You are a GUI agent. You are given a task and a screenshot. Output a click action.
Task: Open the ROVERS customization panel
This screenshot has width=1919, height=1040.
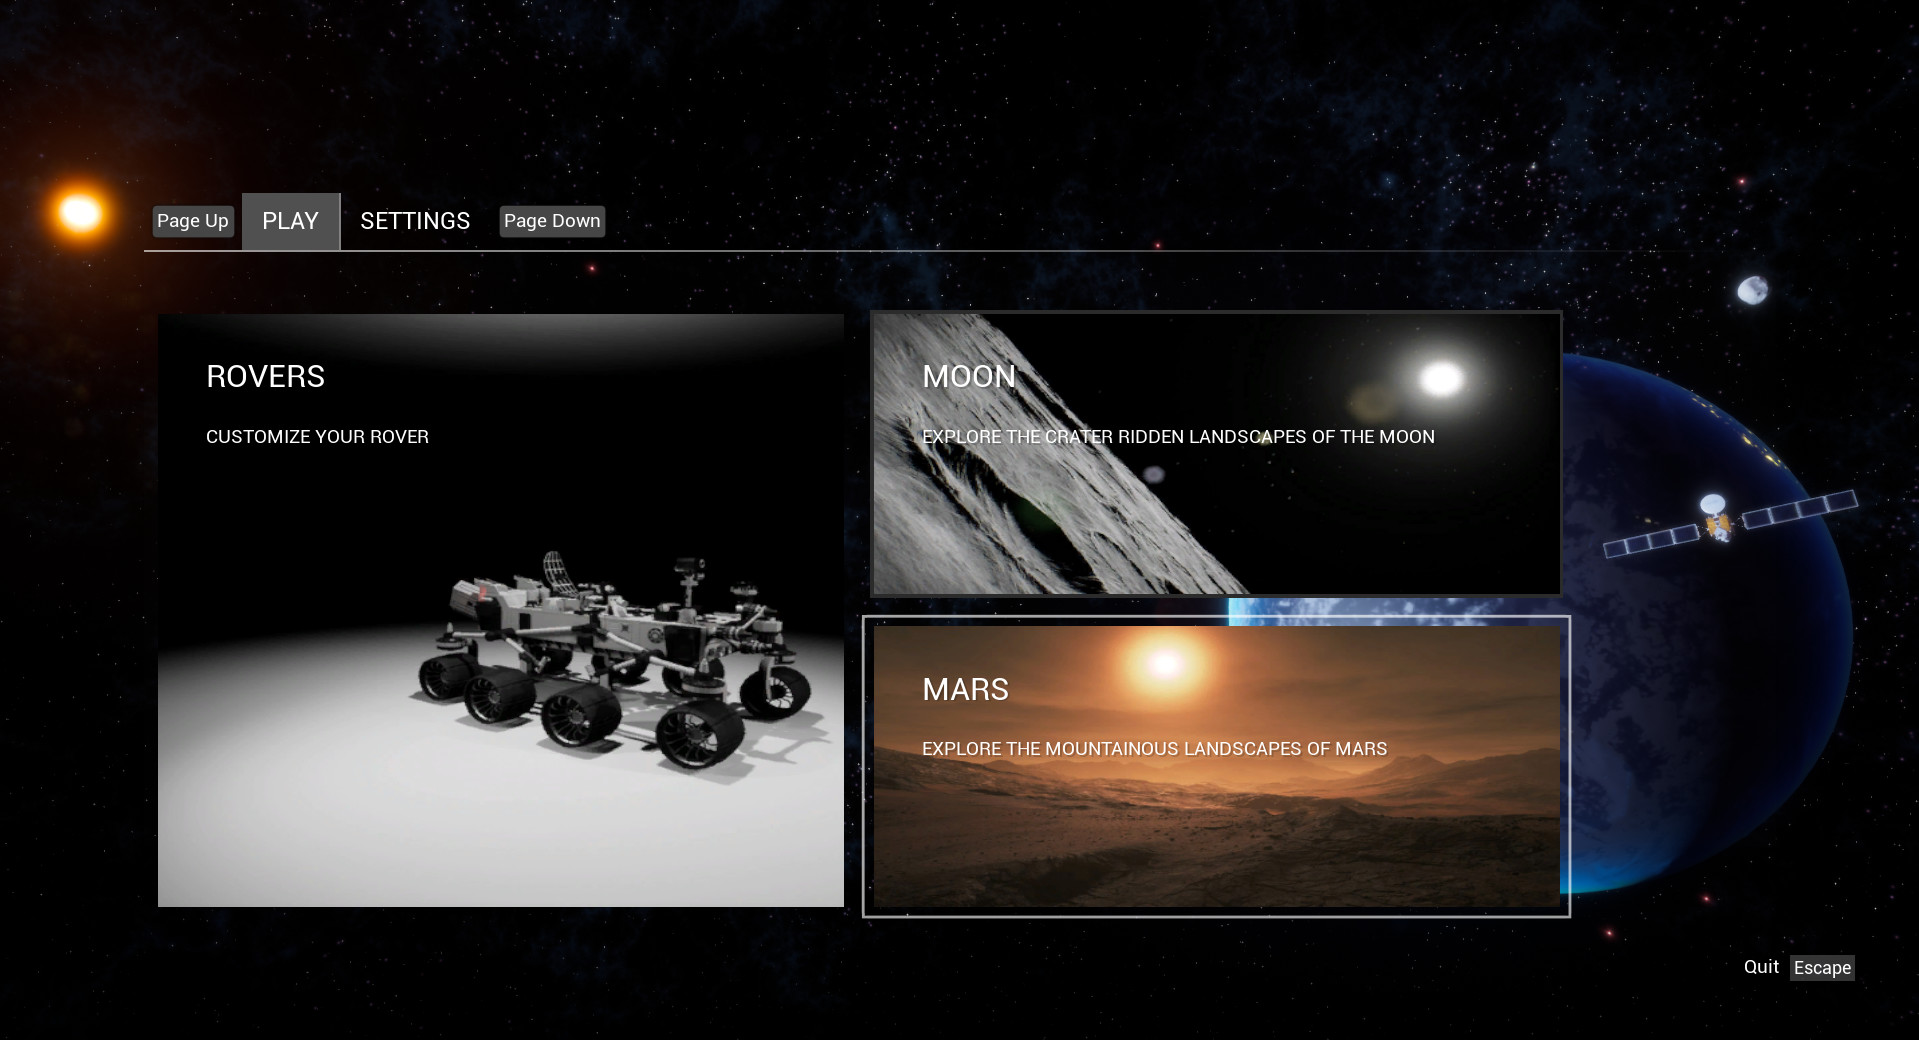pos(500,610)
